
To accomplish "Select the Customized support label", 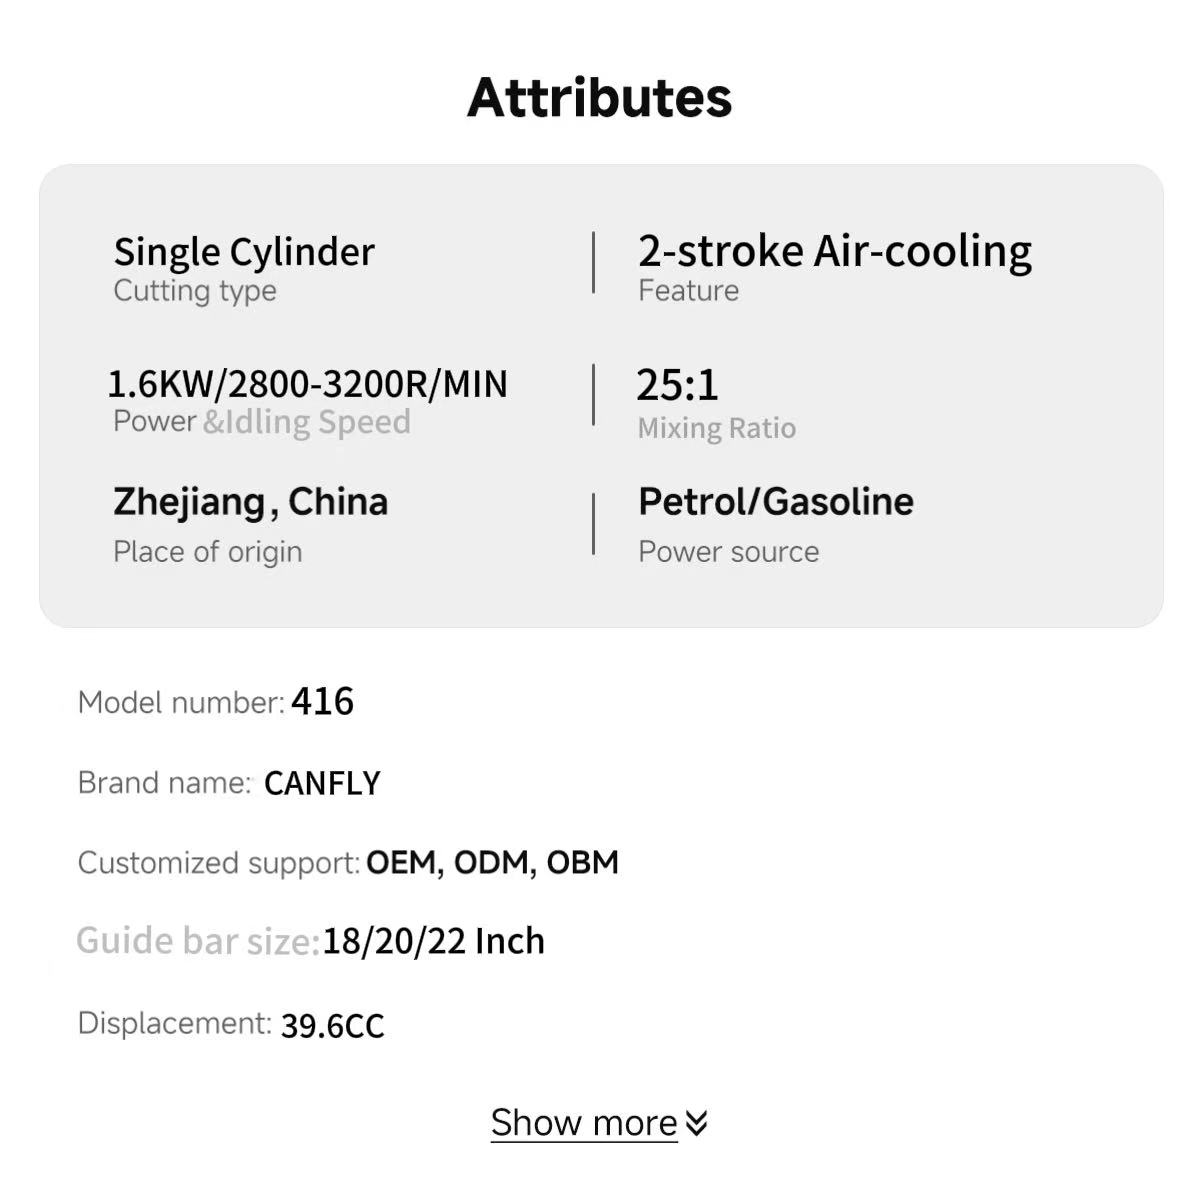I will tap(219, 863).
